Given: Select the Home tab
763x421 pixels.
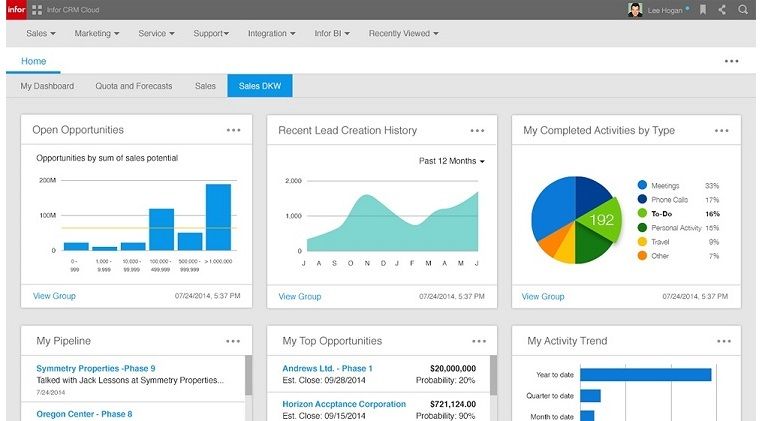Looking at the screenshot, I should pyautogui.click(x=34, y=61).
